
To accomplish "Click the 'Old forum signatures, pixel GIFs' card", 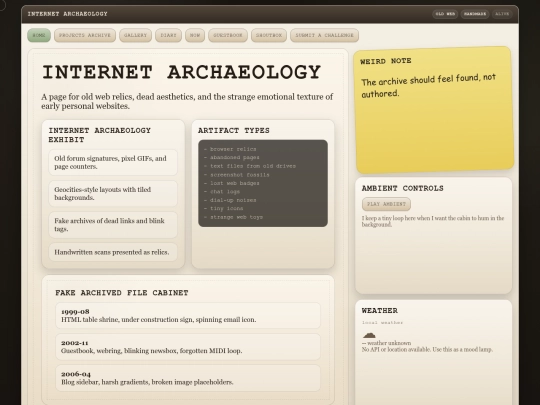I will (113, 162).
